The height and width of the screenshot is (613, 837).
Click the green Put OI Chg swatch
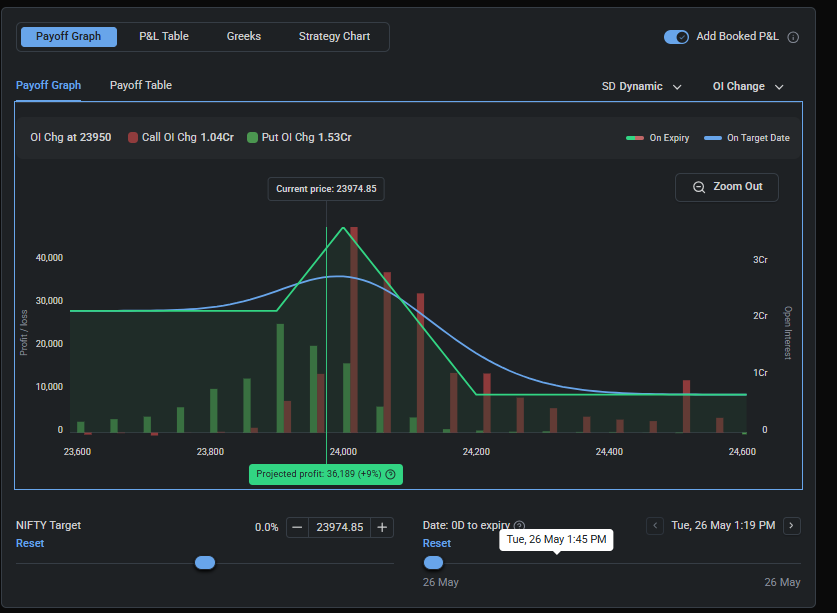tap(252, 138)
